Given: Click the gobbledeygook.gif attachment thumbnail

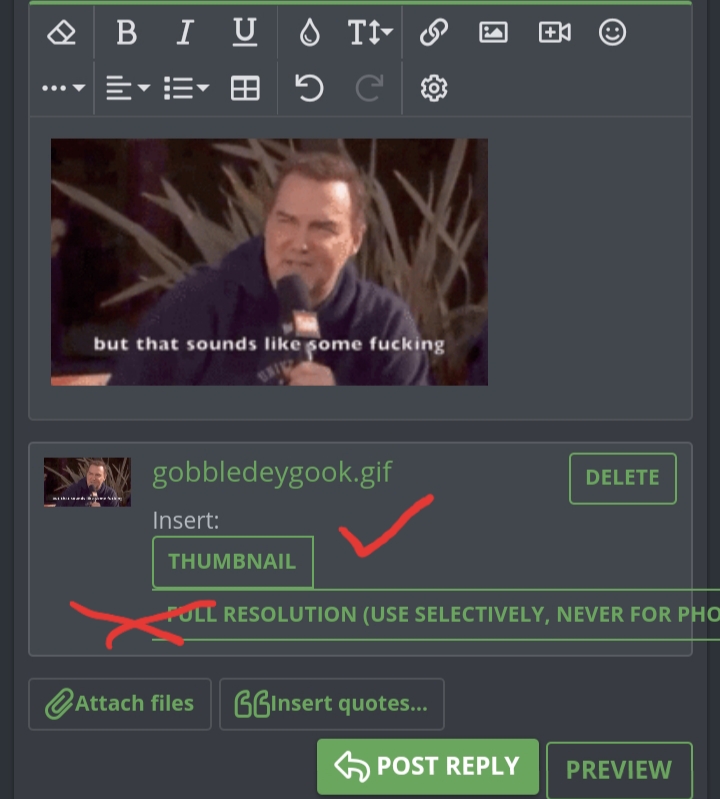Looking at the screenshot, I should pos(87,482).
